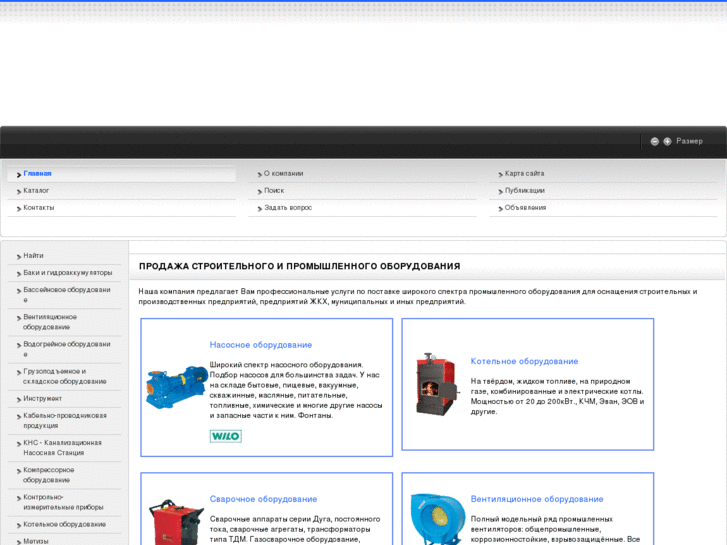Click the Продажа строительного и промышленного оборудования heading
The height and width of the screenshot is (545, 727).
[300, 266]
